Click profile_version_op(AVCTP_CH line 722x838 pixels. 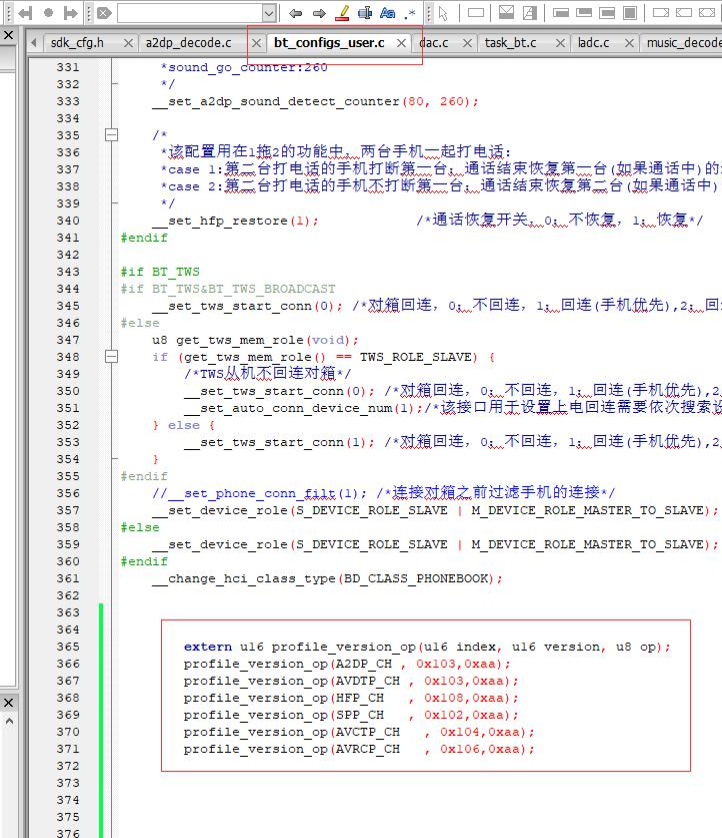pyautogui.click(x=359, y=732)
